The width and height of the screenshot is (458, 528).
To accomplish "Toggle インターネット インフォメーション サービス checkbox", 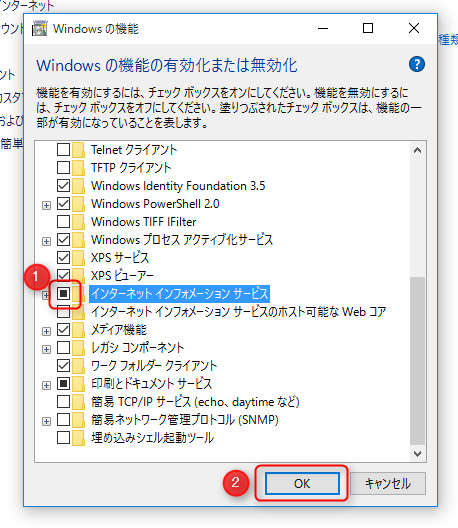I will click(63, 294).
